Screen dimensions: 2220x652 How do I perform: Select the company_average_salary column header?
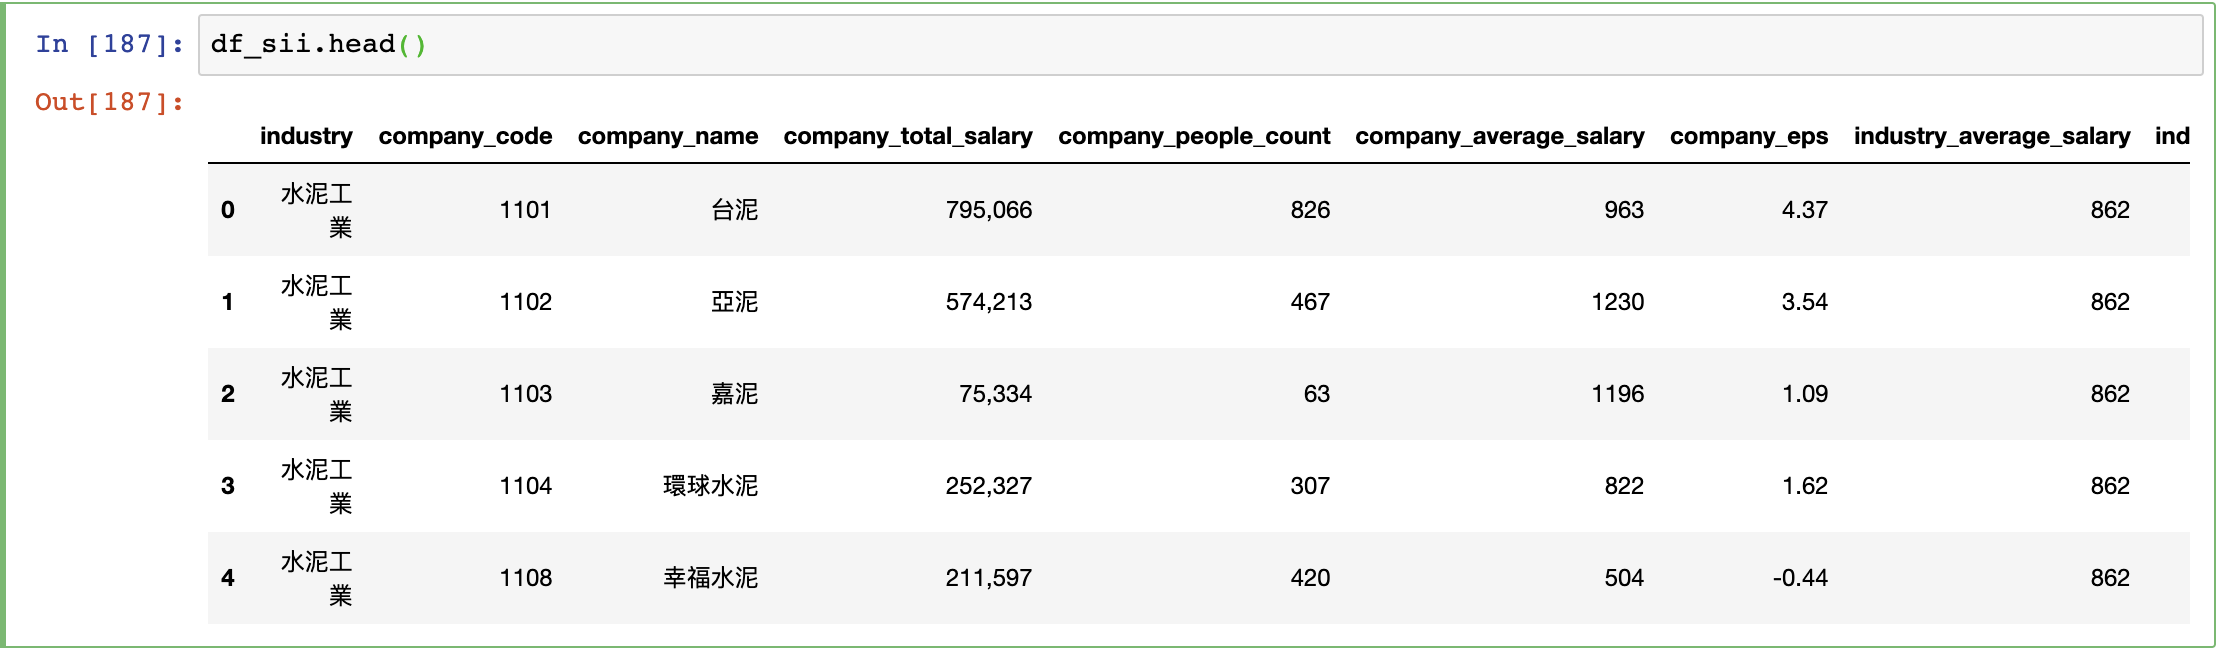[1500, 136]
